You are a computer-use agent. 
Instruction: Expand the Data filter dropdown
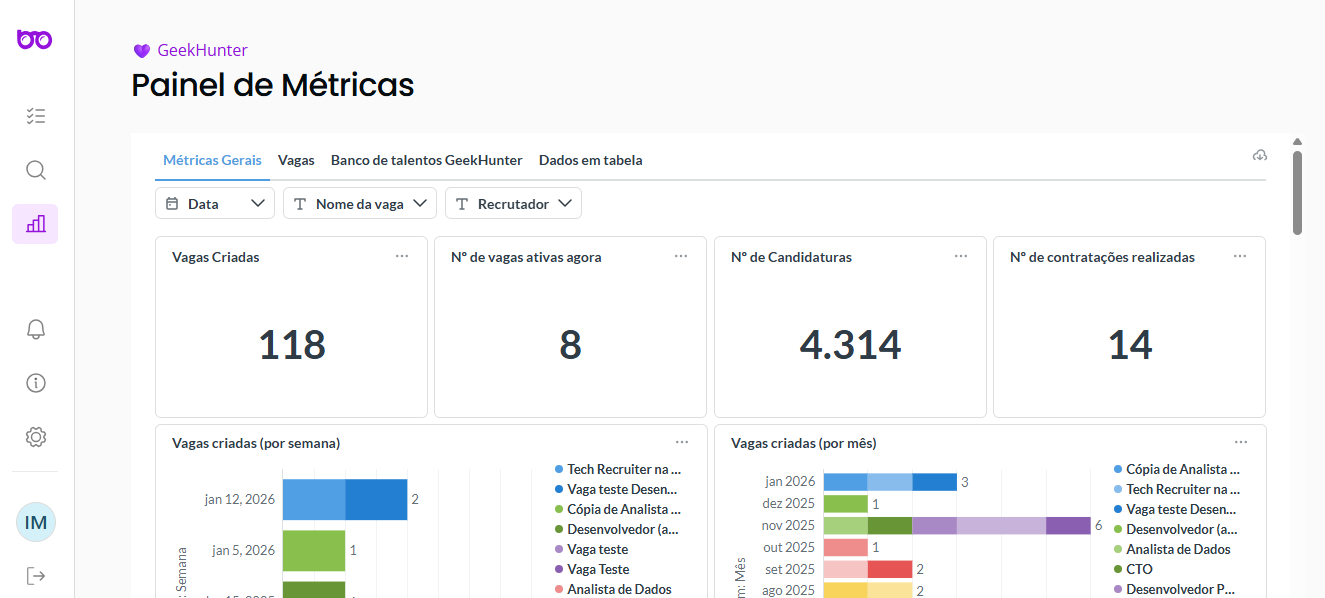point(215,204)
